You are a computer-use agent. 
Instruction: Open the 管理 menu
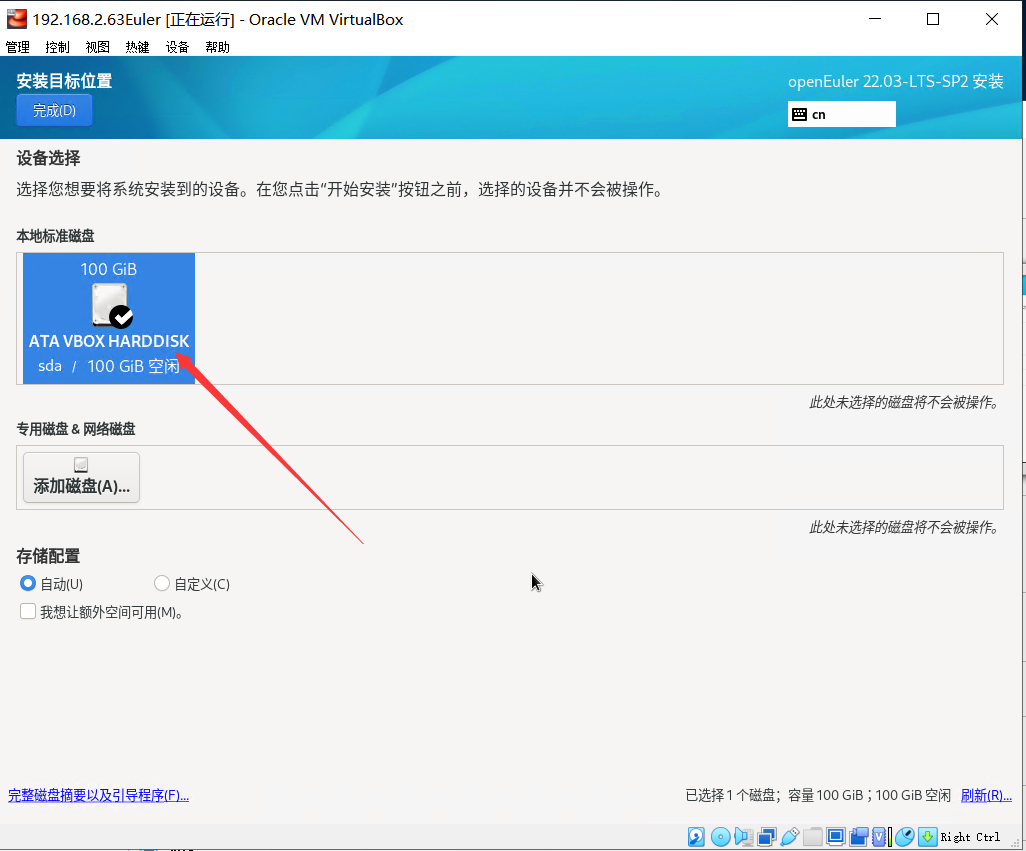coord(18,47)
